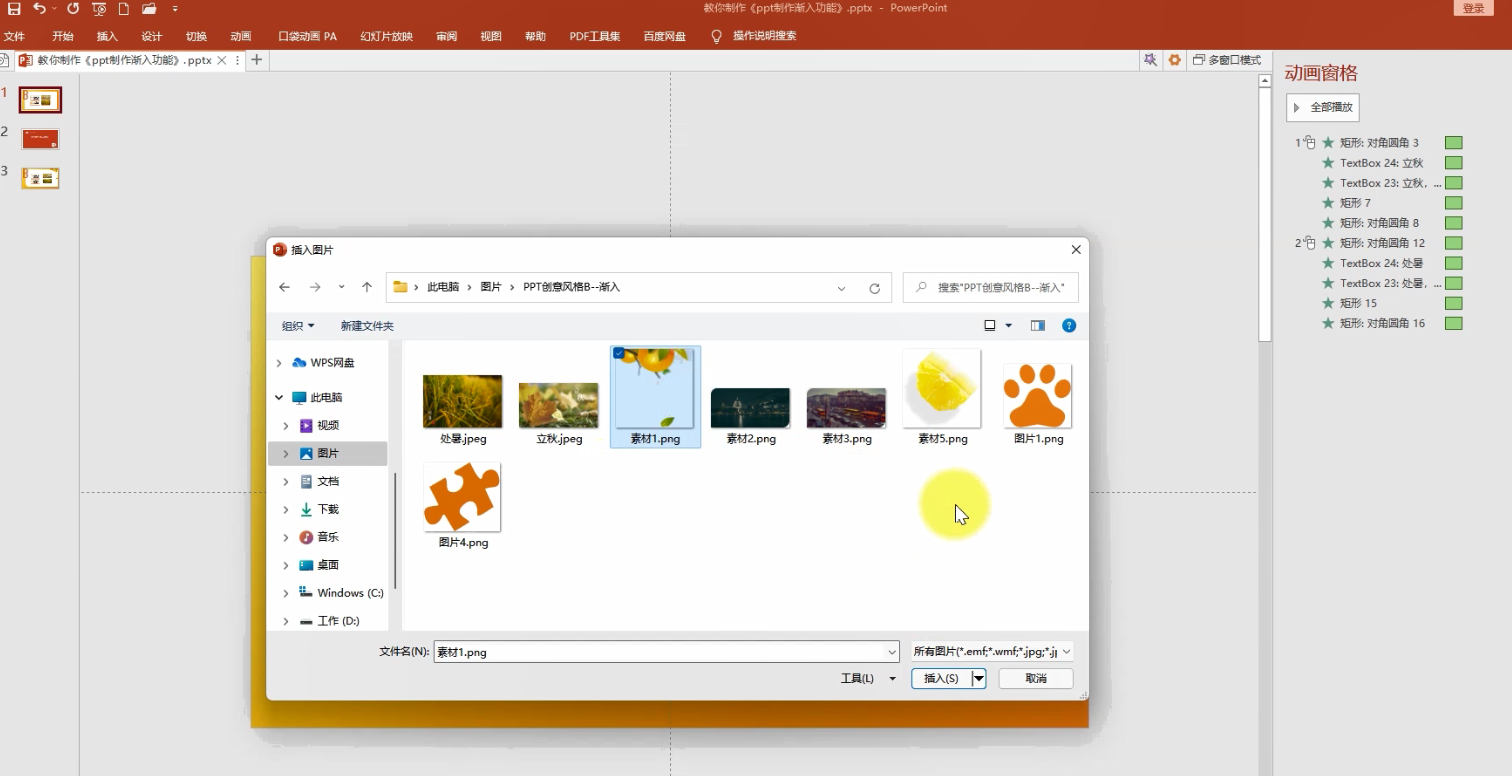Click the 登录 button
Image resolution: width=1512 pixels, height=776 pixels.
[x=1473, y=8]
